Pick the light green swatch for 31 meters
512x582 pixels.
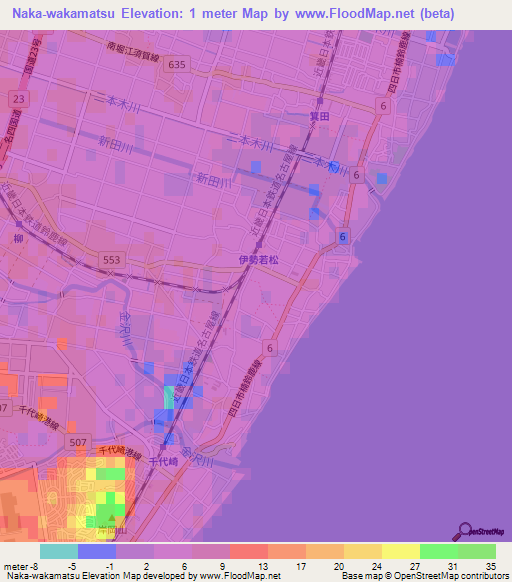pos(477,551)
